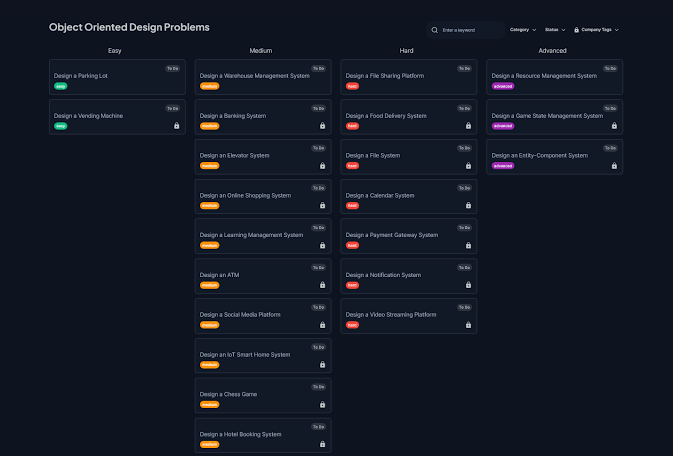This screenshot has height=456, width=673.
Task: Click the hard tag on File Sharing Platform
Action: coord(352,86)
